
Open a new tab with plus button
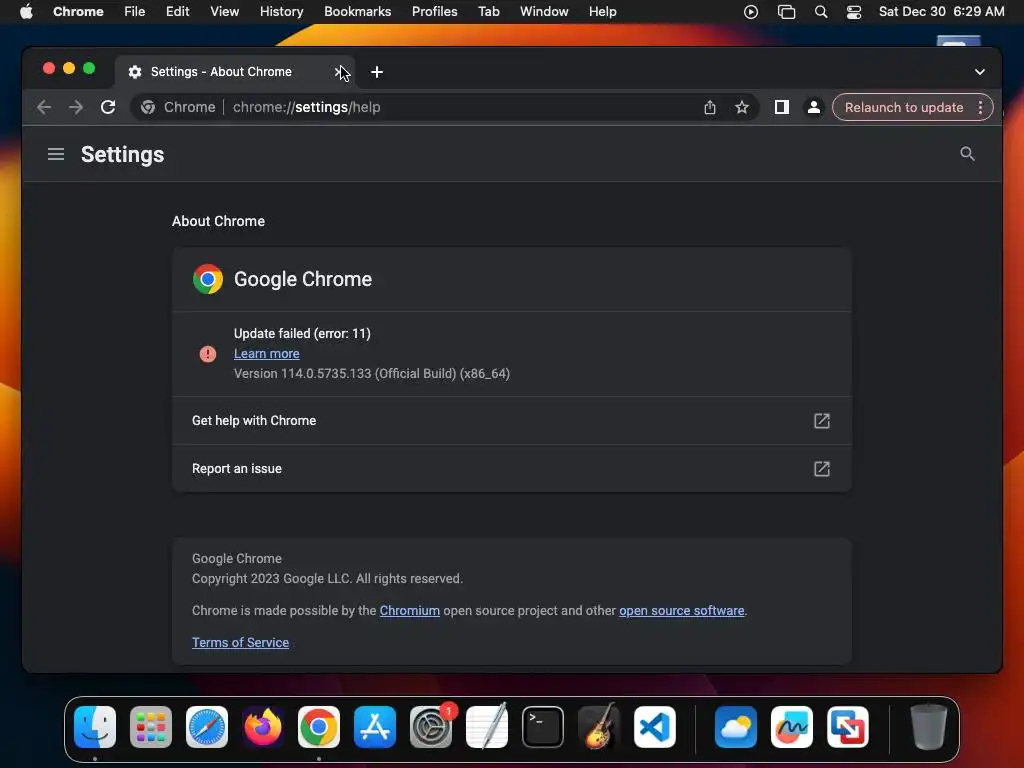377,72
